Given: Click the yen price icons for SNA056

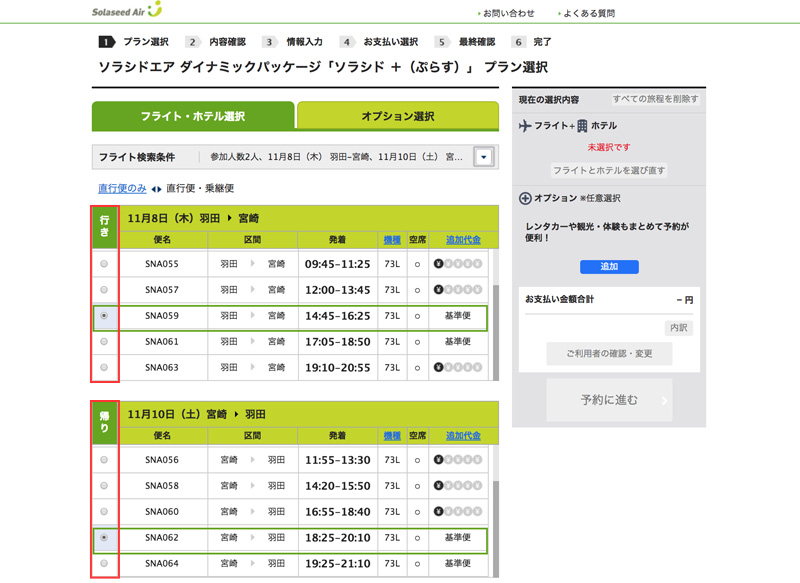Looking at the screenshot, I should coord(458,460).
